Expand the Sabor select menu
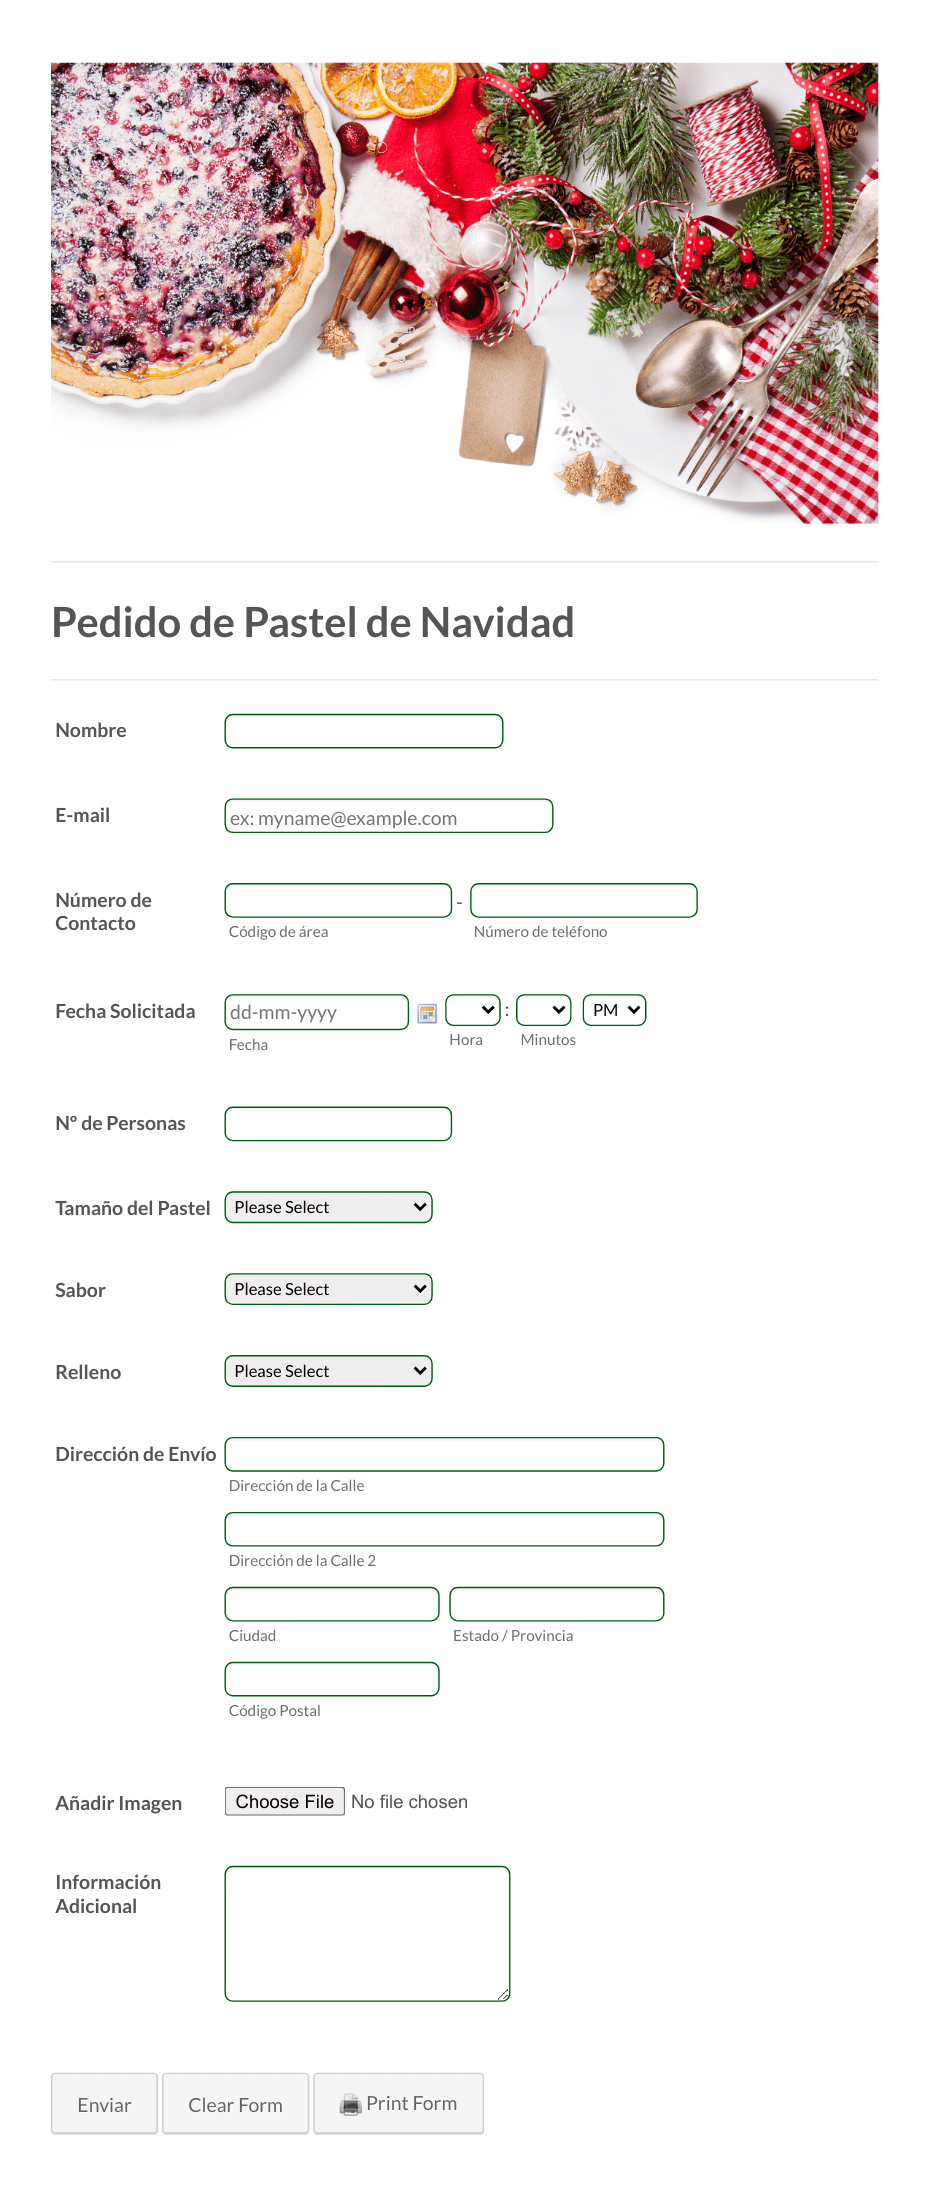This screenshot has height=2185, width=930. 329,1289
